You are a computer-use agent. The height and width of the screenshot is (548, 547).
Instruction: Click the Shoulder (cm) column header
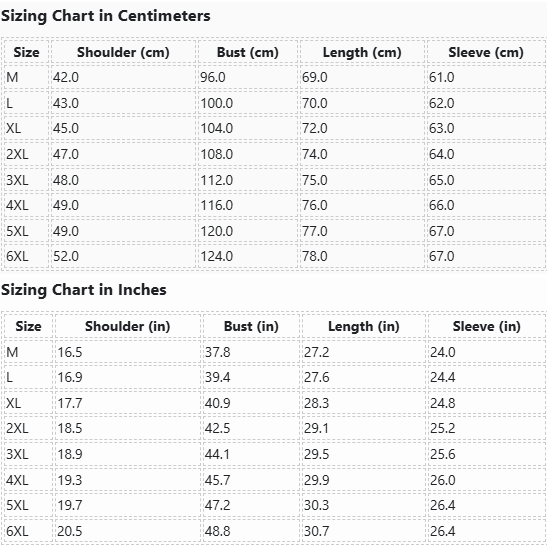tap(123, 52)
